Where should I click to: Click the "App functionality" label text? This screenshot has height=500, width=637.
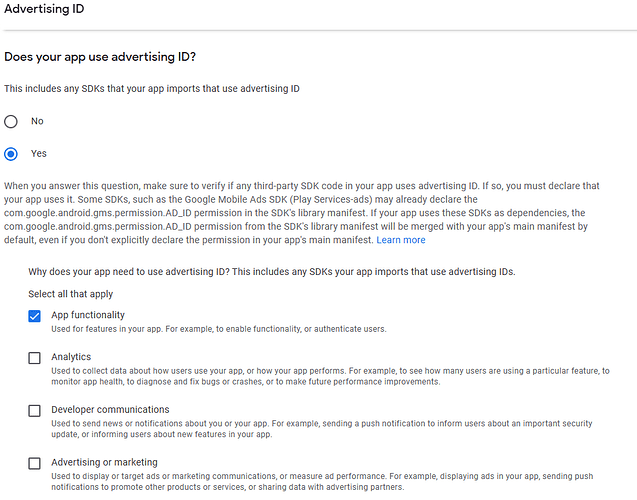click(88, 315)
